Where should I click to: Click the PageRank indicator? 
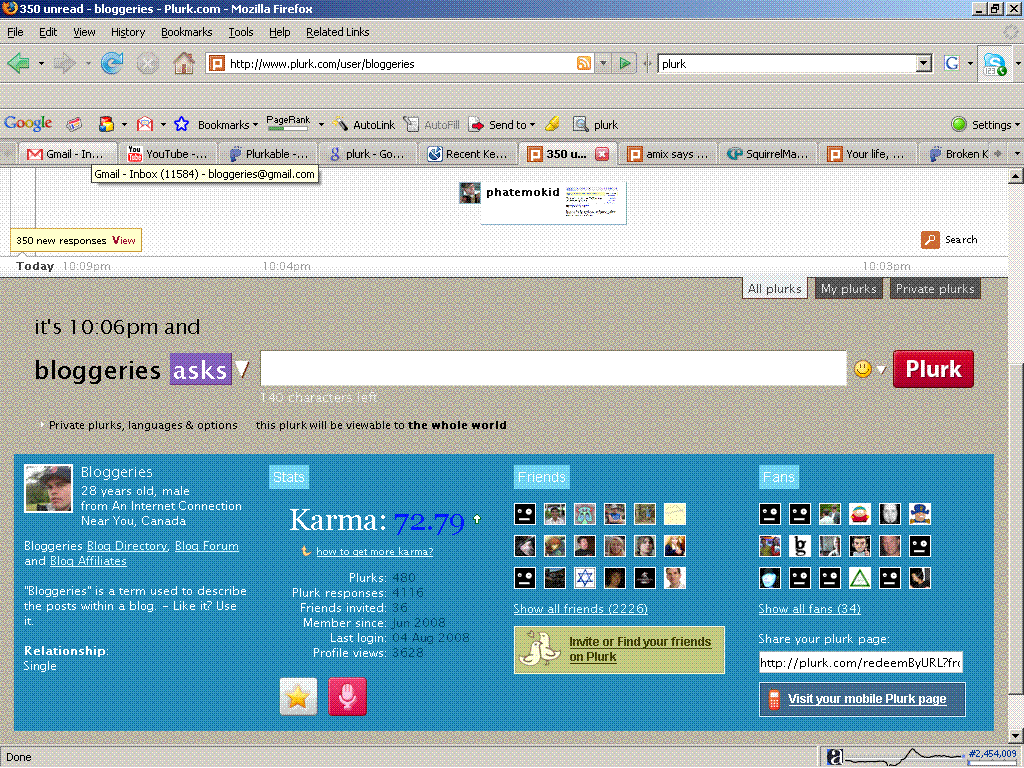click(x=289, y=123)
